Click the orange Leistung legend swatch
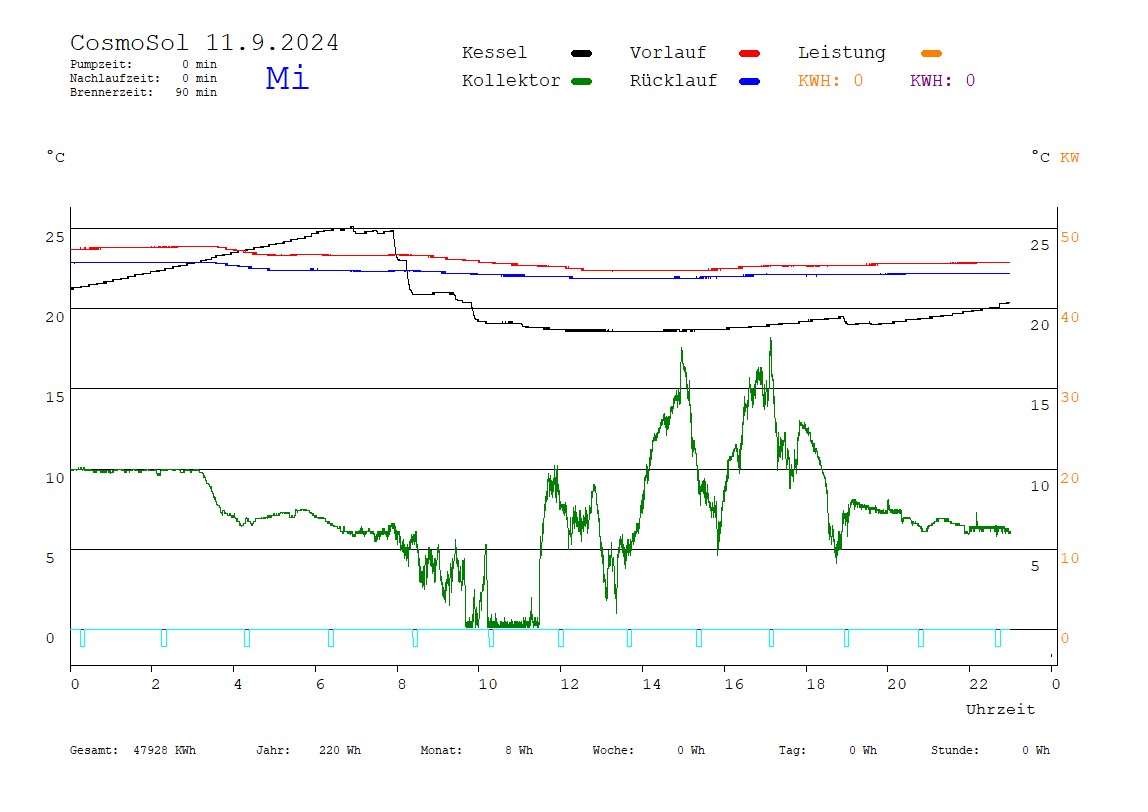This screenshot has height=812, width=1148. 931,53
